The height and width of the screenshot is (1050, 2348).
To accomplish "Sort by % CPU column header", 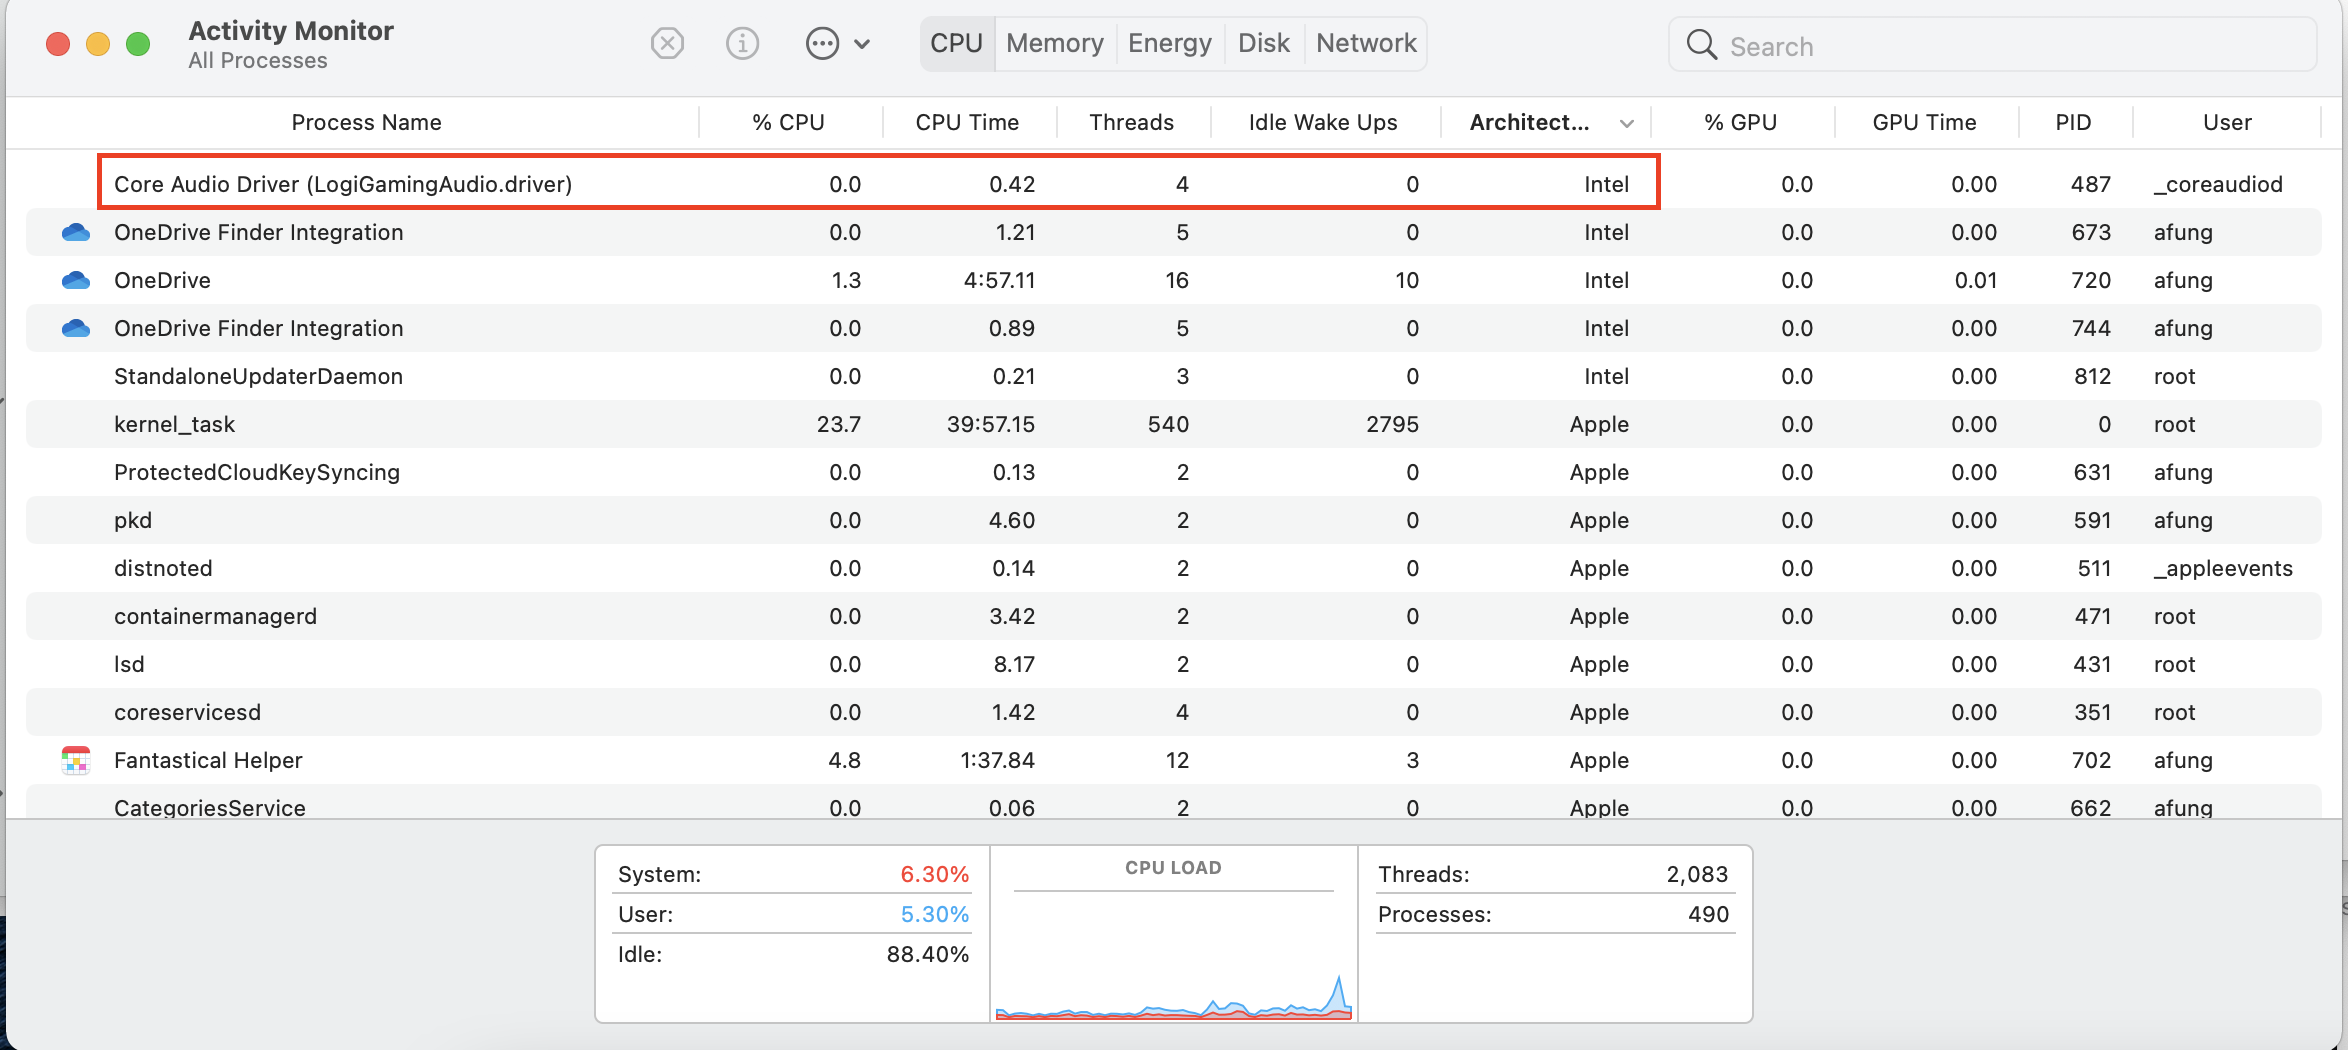I will 788,123.
